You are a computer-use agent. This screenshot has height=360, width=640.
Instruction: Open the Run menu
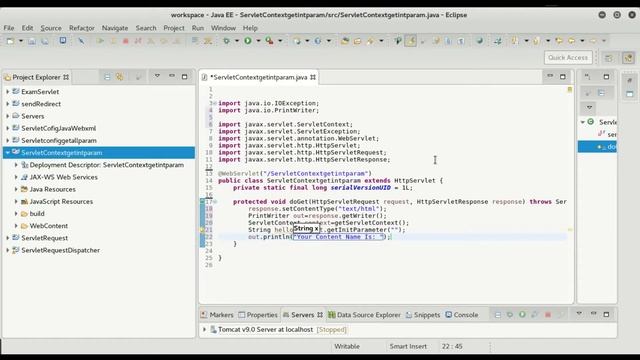198,28
